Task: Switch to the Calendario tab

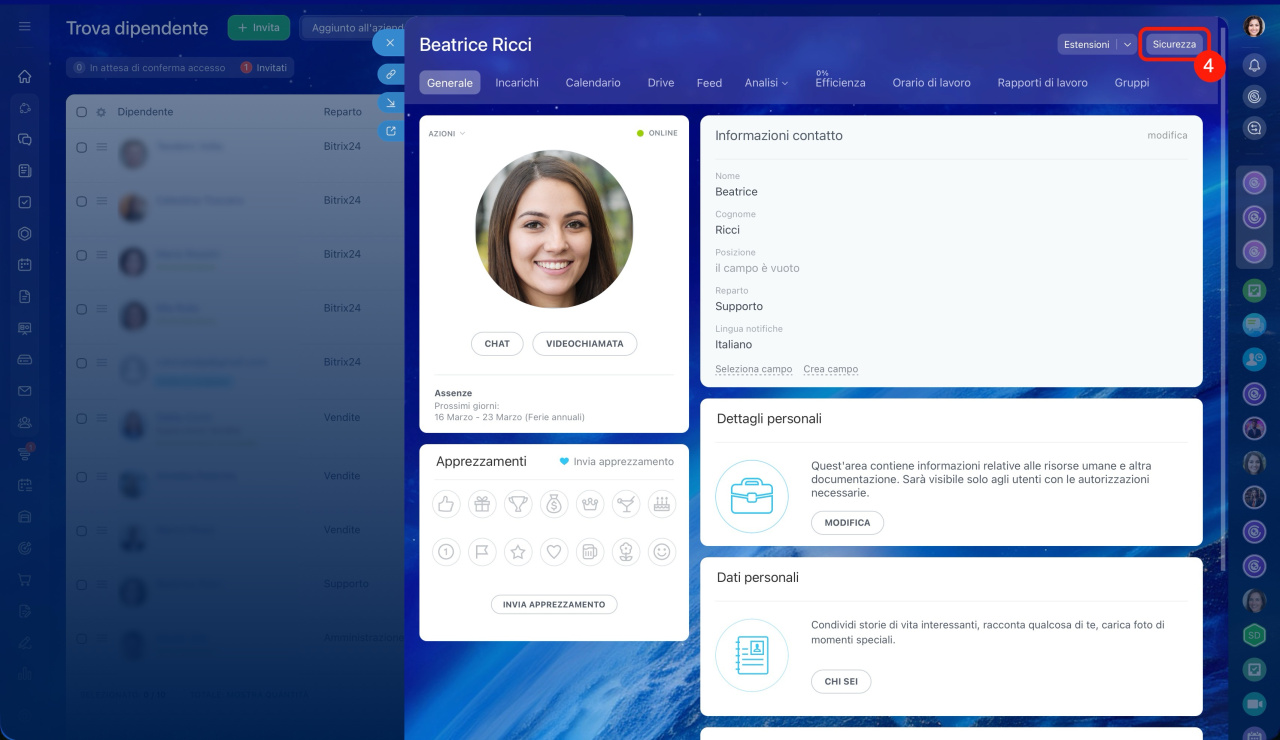Action: coord(593,83)
